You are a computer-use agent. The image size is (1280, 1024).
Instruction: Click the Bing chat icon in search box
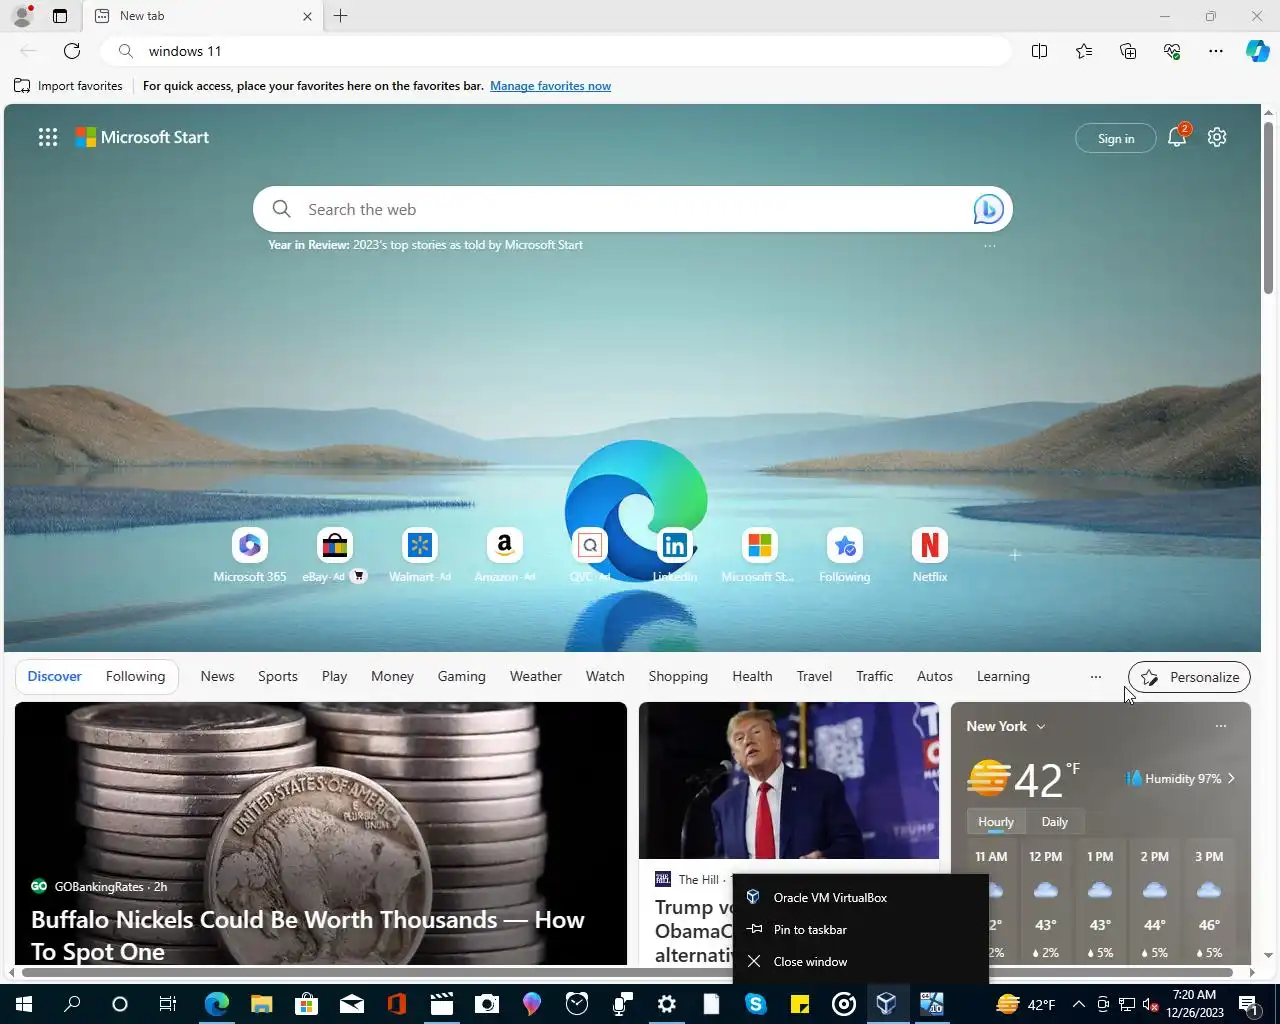pyautogui.click(x=988, y=209)
